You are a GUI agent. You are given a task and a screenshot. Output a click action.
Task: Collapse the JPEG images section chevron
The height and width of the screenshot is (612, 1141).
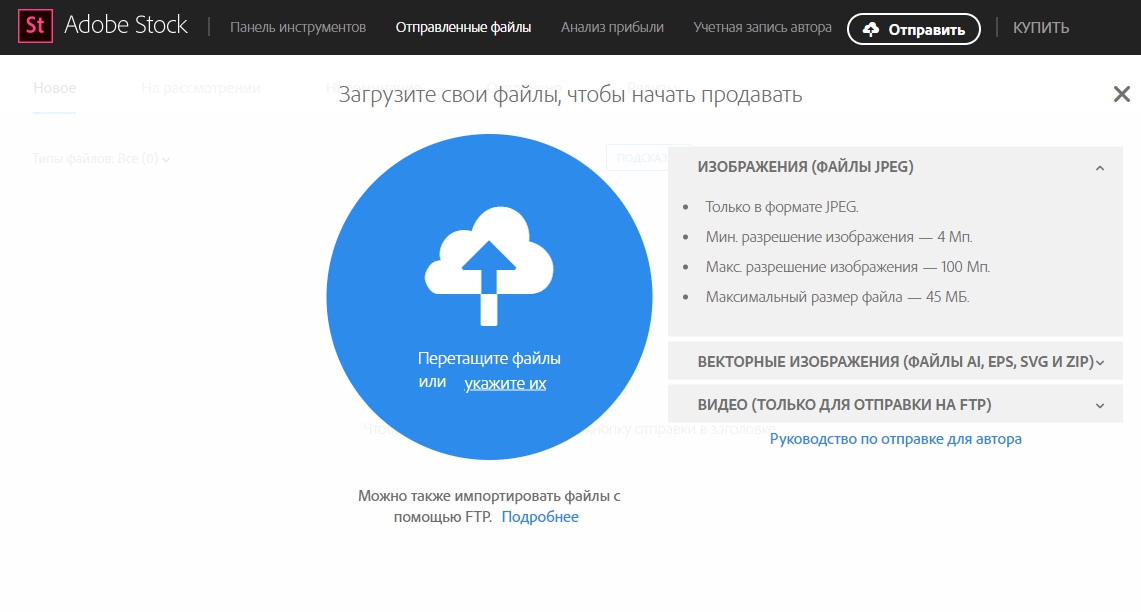pos(1099,168)
